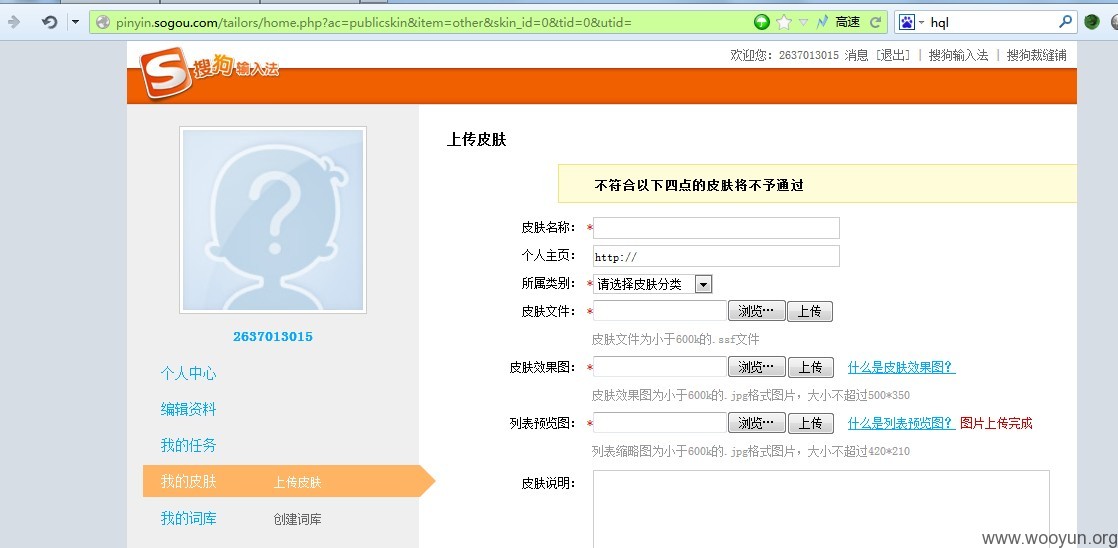Viewport: 1118px width, 548px height.
Task: Open the search engine selector arrow
Action: tap(921, 23)
